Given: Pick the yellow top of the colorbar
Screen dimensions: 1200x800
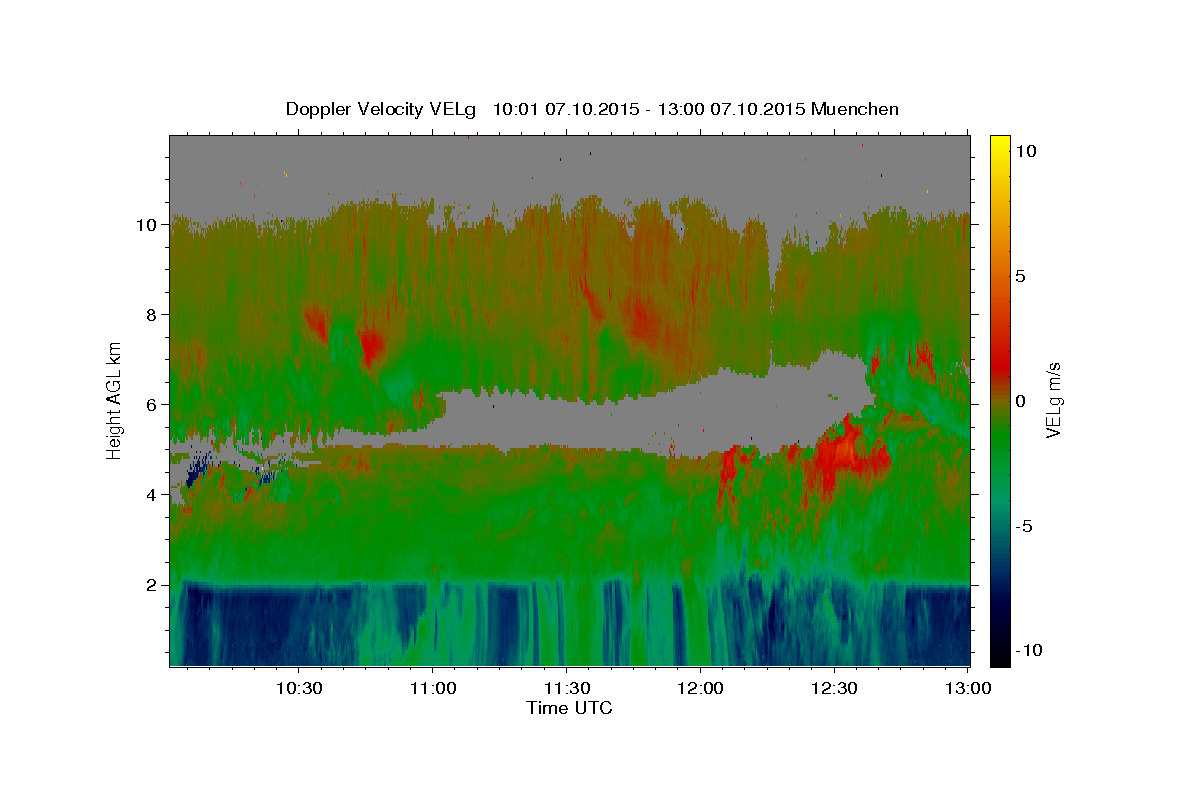Looking at the screenshot, I should pos(1000,142).
